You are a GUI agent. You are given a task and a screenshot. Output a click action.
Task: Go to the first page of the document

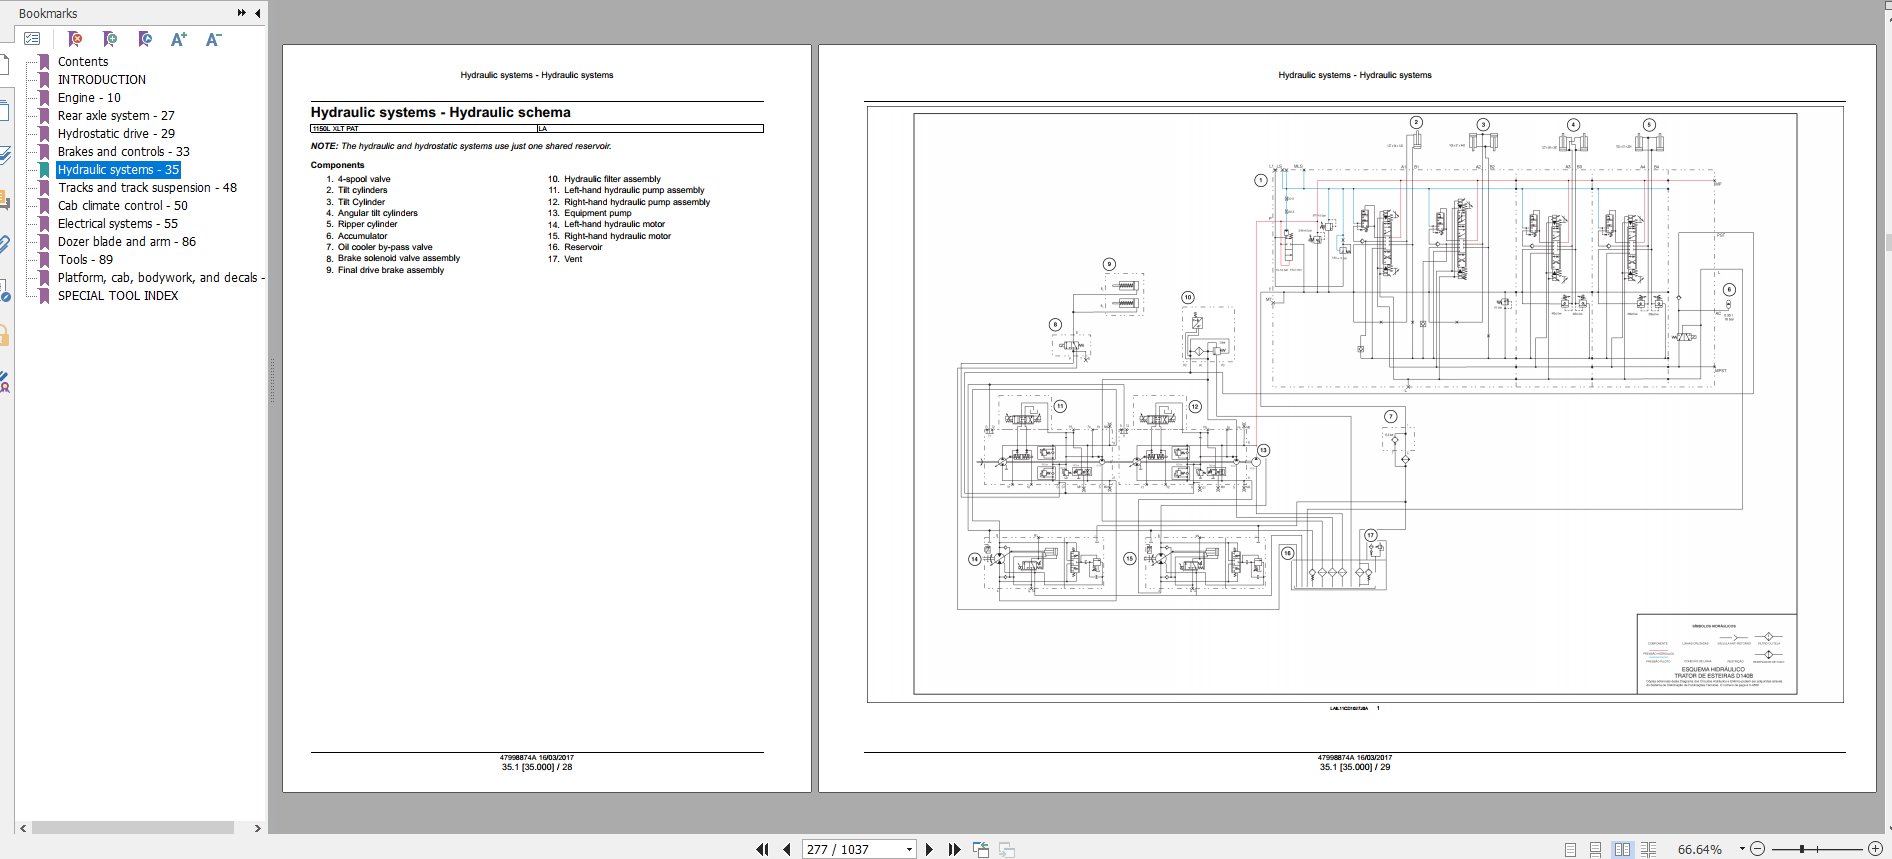[x=762, y=849]
